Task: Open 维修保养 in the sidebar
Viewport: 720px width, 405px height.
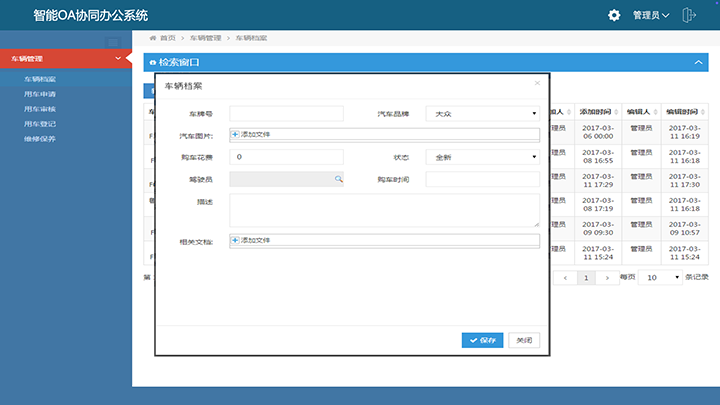Action: coord(40,138)
